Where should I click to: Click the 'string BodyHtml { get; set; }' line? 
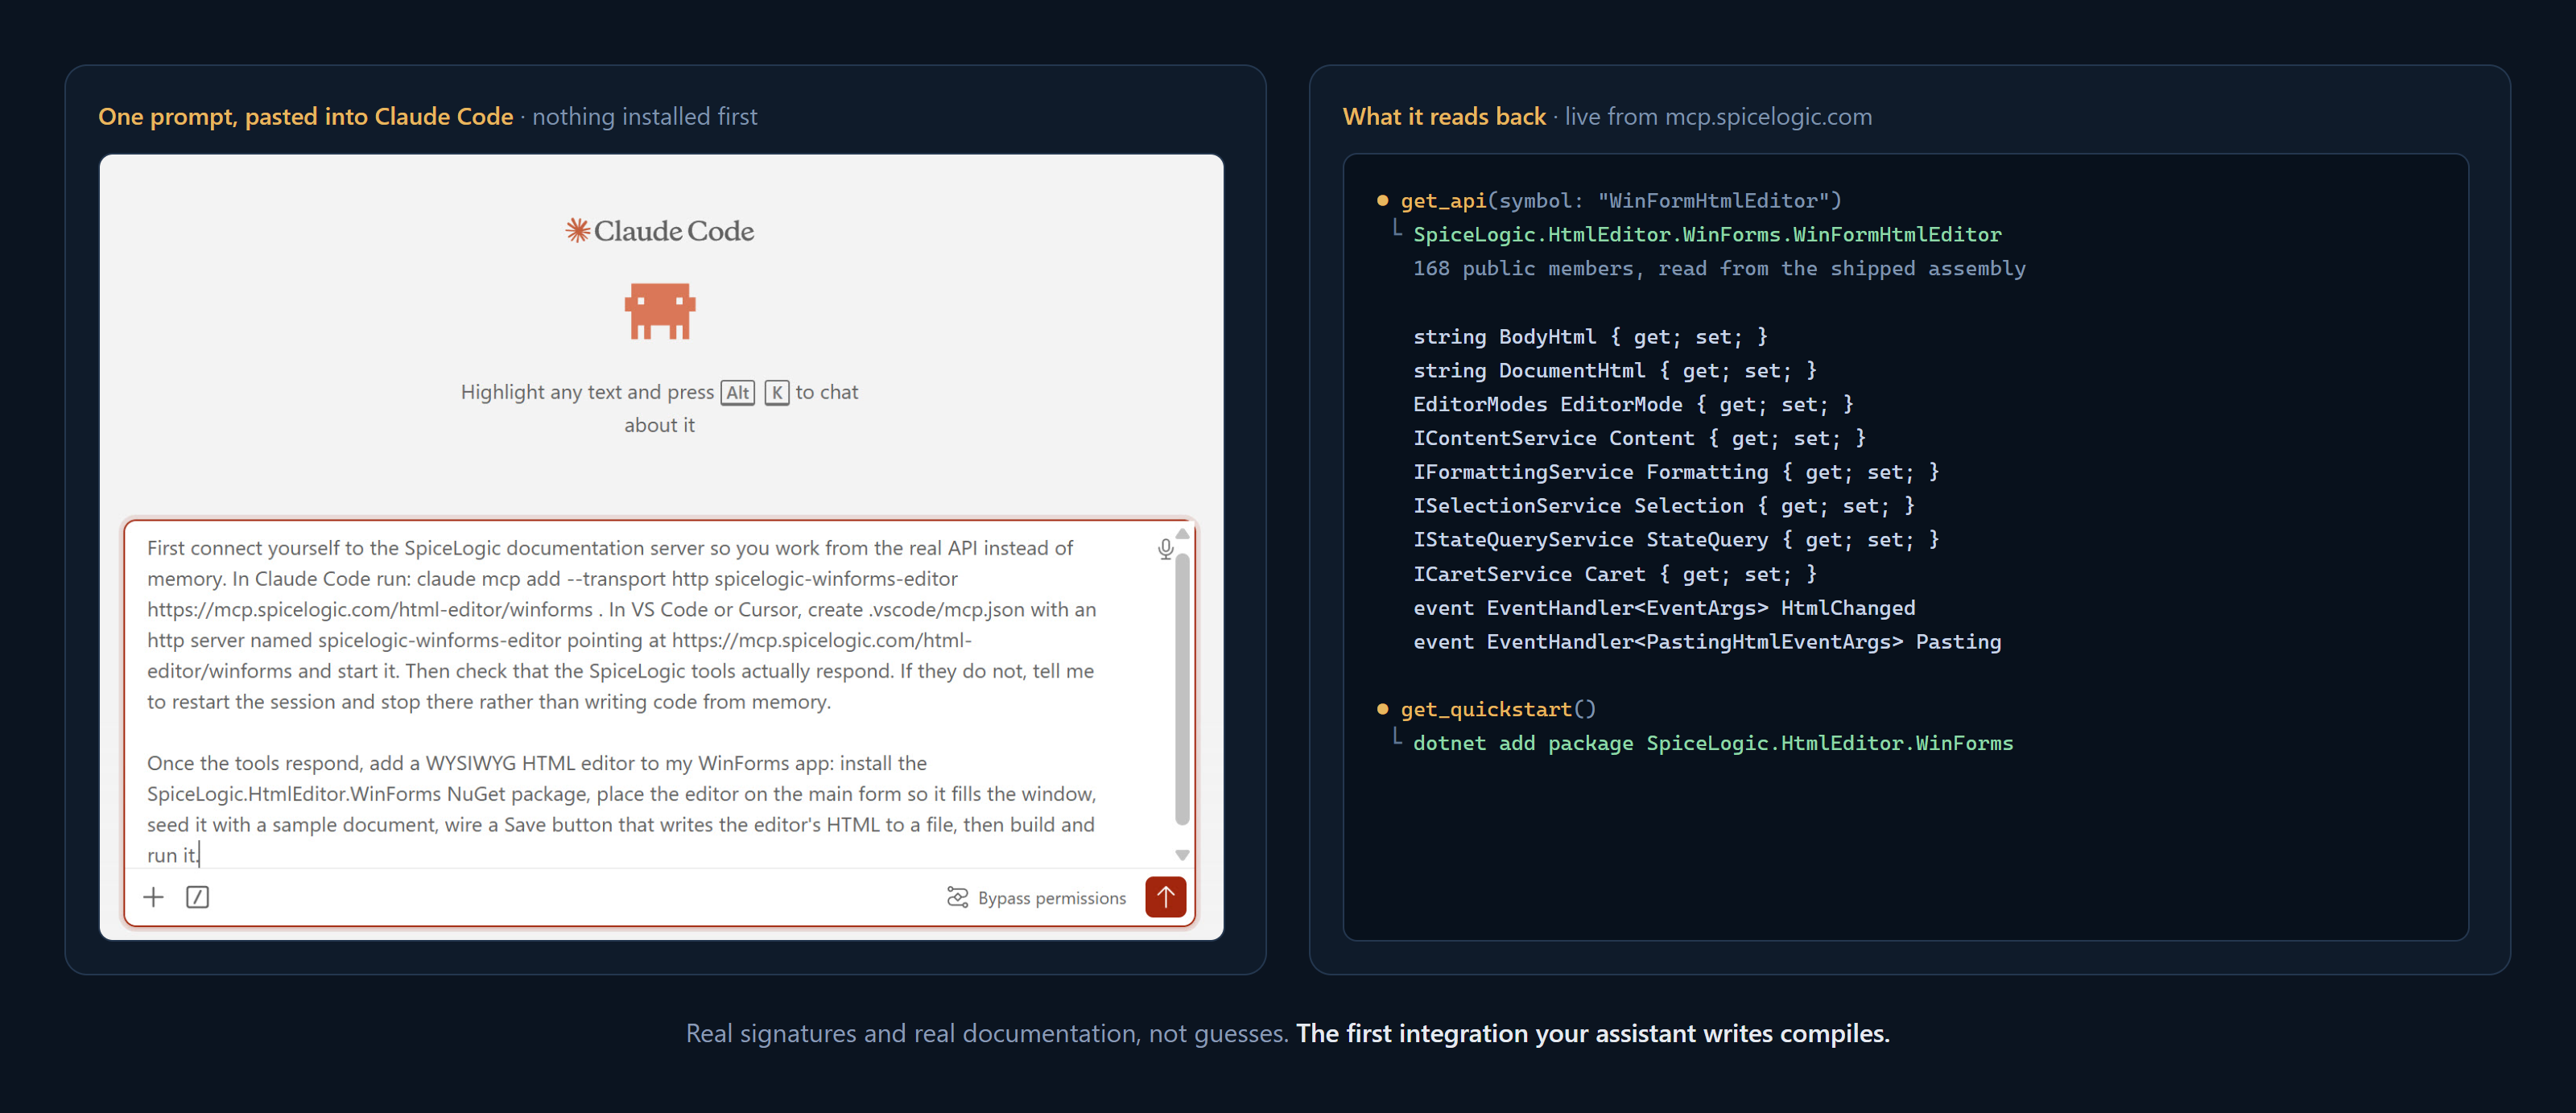coord(1590,337)
